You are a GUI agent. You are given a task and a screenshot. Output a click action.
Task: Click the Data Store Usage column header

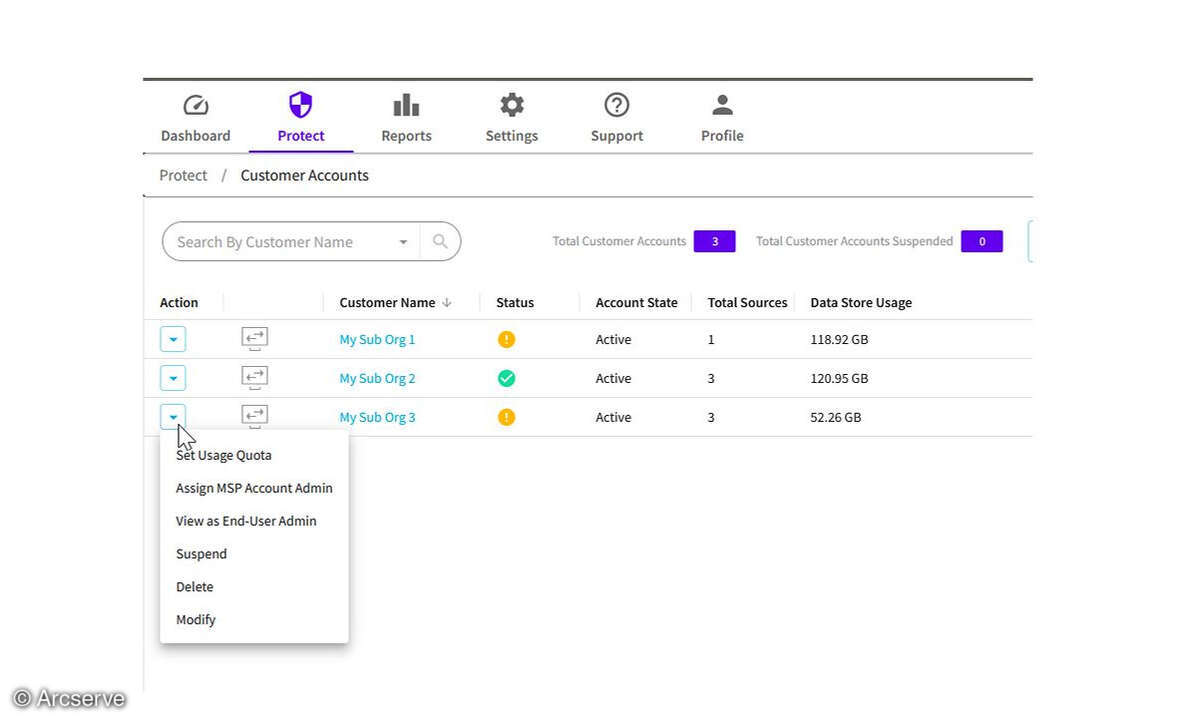pos(861,302)
